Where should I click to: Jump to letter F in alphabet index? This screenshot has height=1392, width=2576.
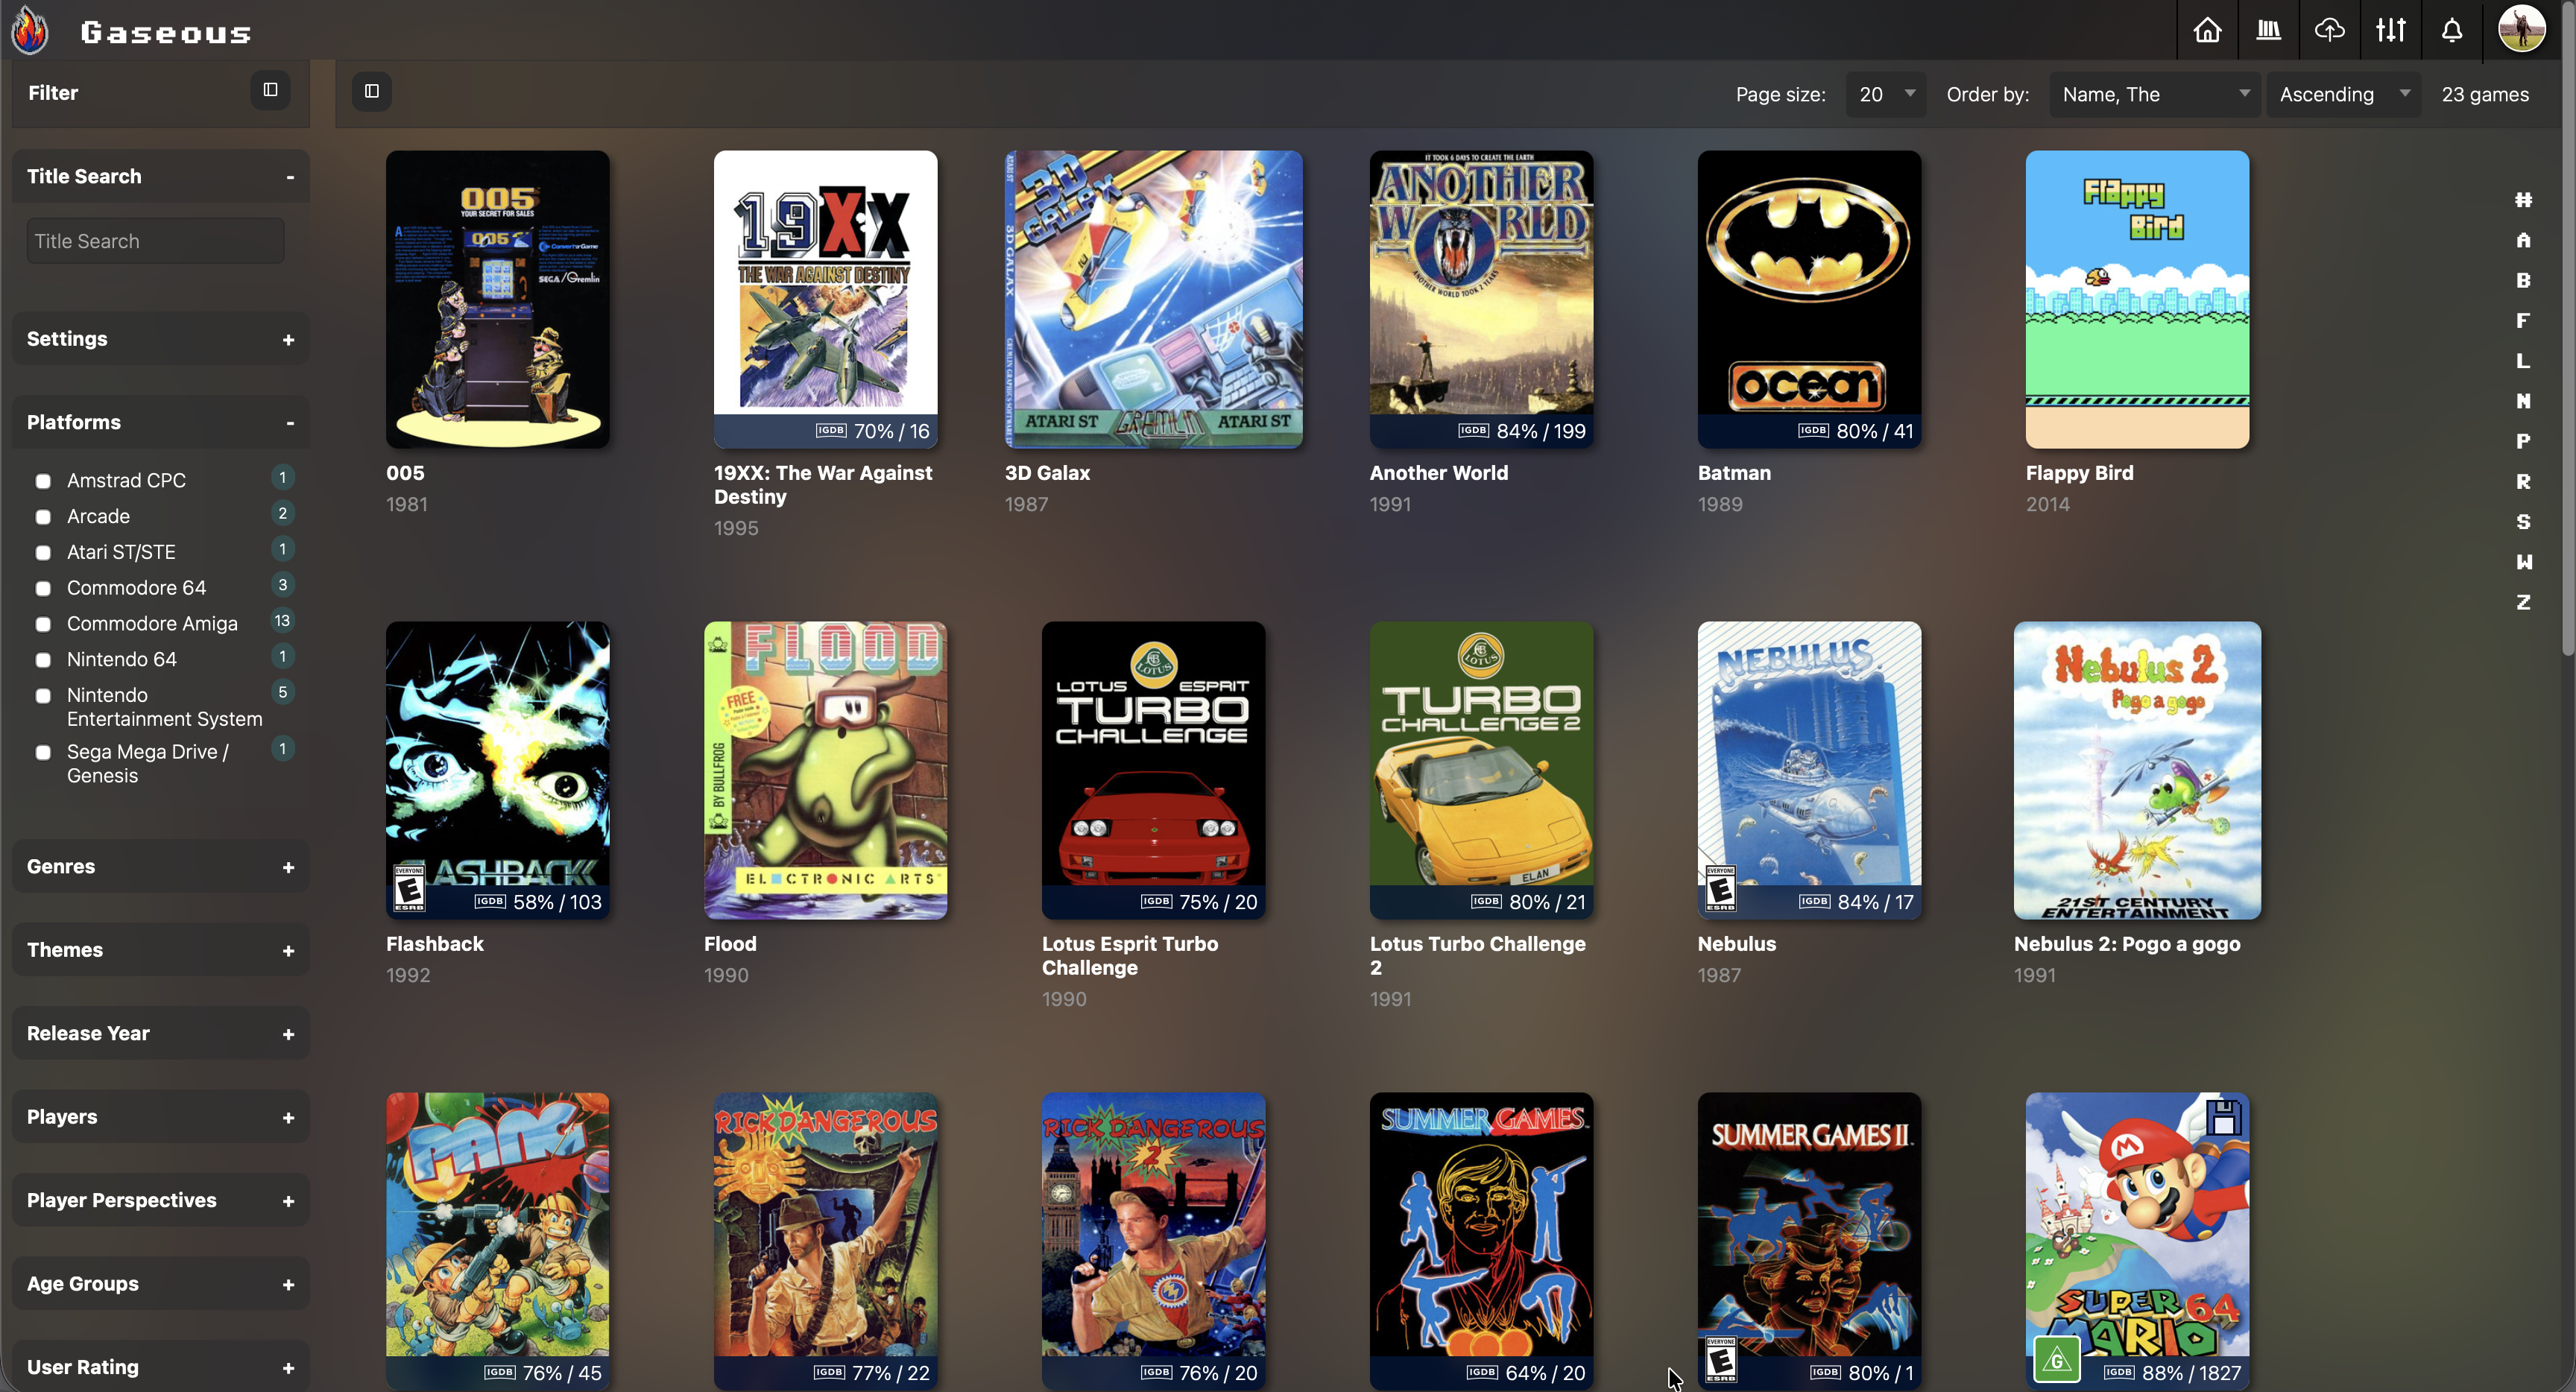[x=2523, y=320]
